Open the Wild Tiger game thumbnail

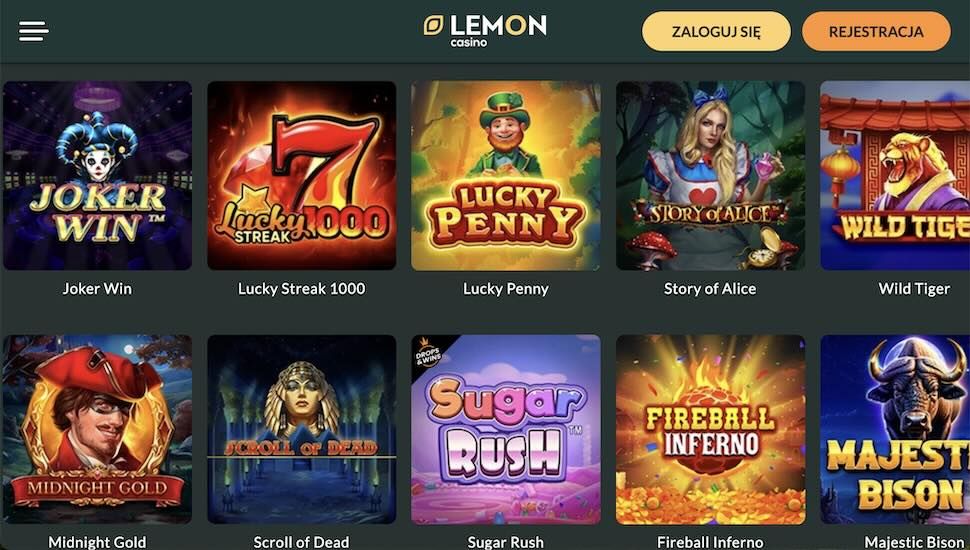pos(895,176)
